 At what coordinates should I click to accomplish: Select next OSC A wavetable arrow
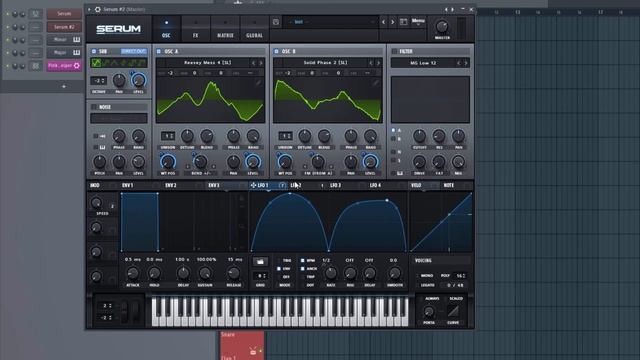(261, 63)
